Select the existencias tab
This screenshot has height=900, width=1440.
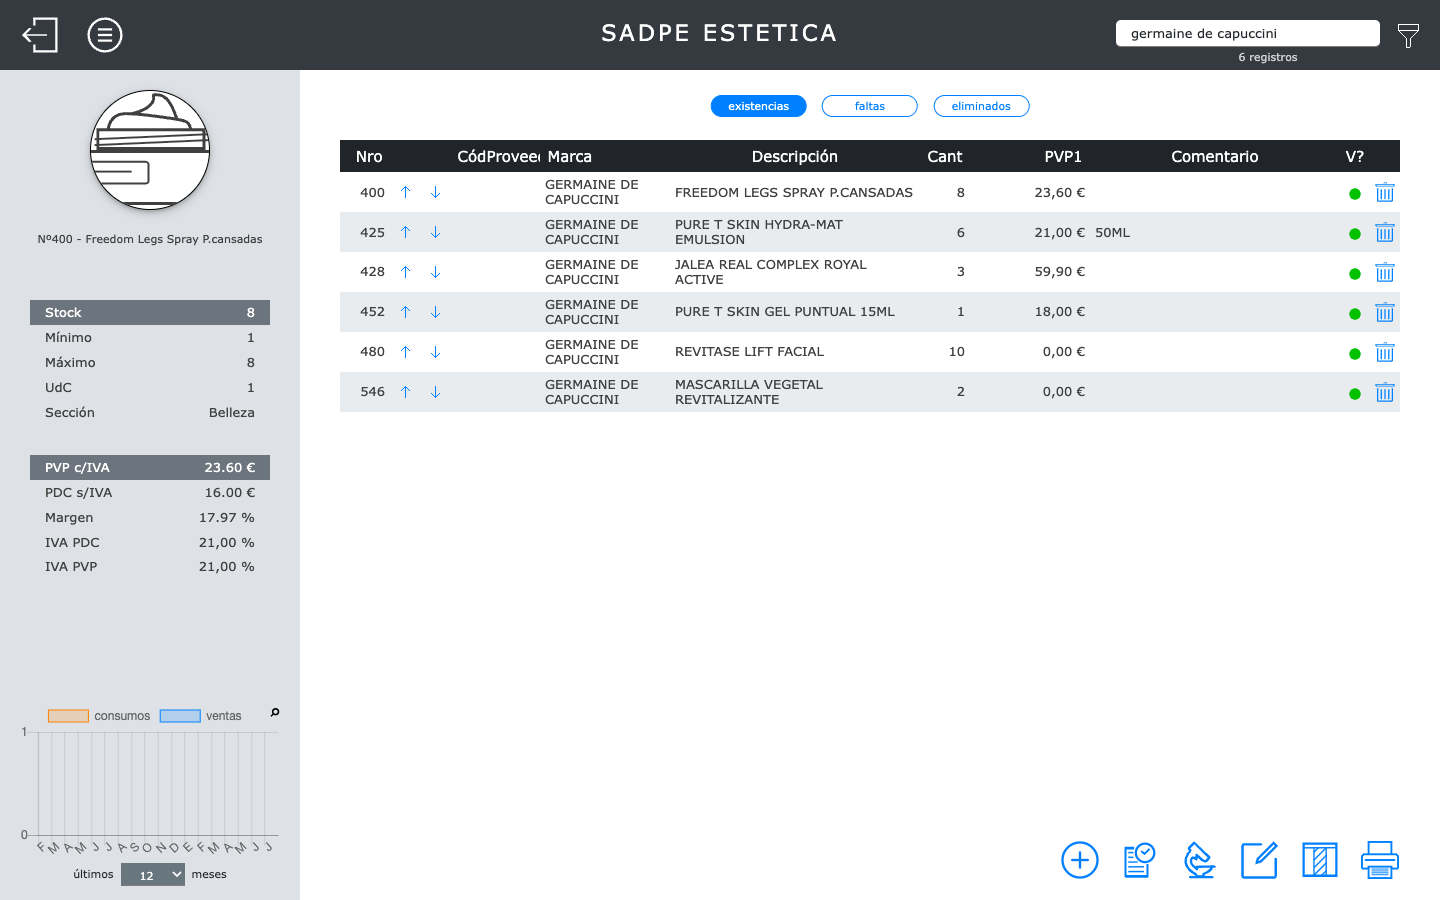pyautogui.click(x=758, y=106)
